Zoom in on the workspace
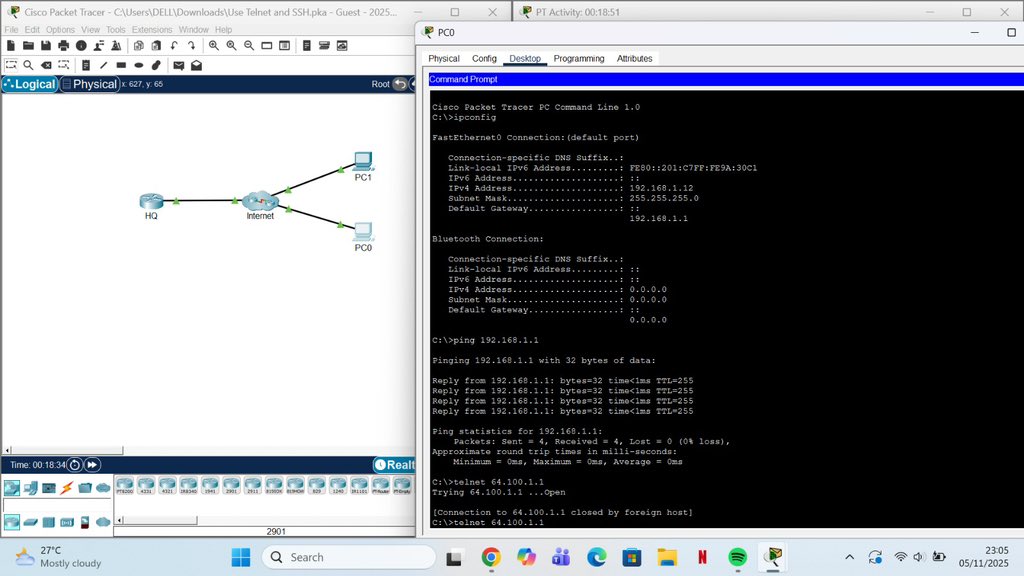This screenshot has height=576, width=1024. pyautogui.click(x=214, y=46)
